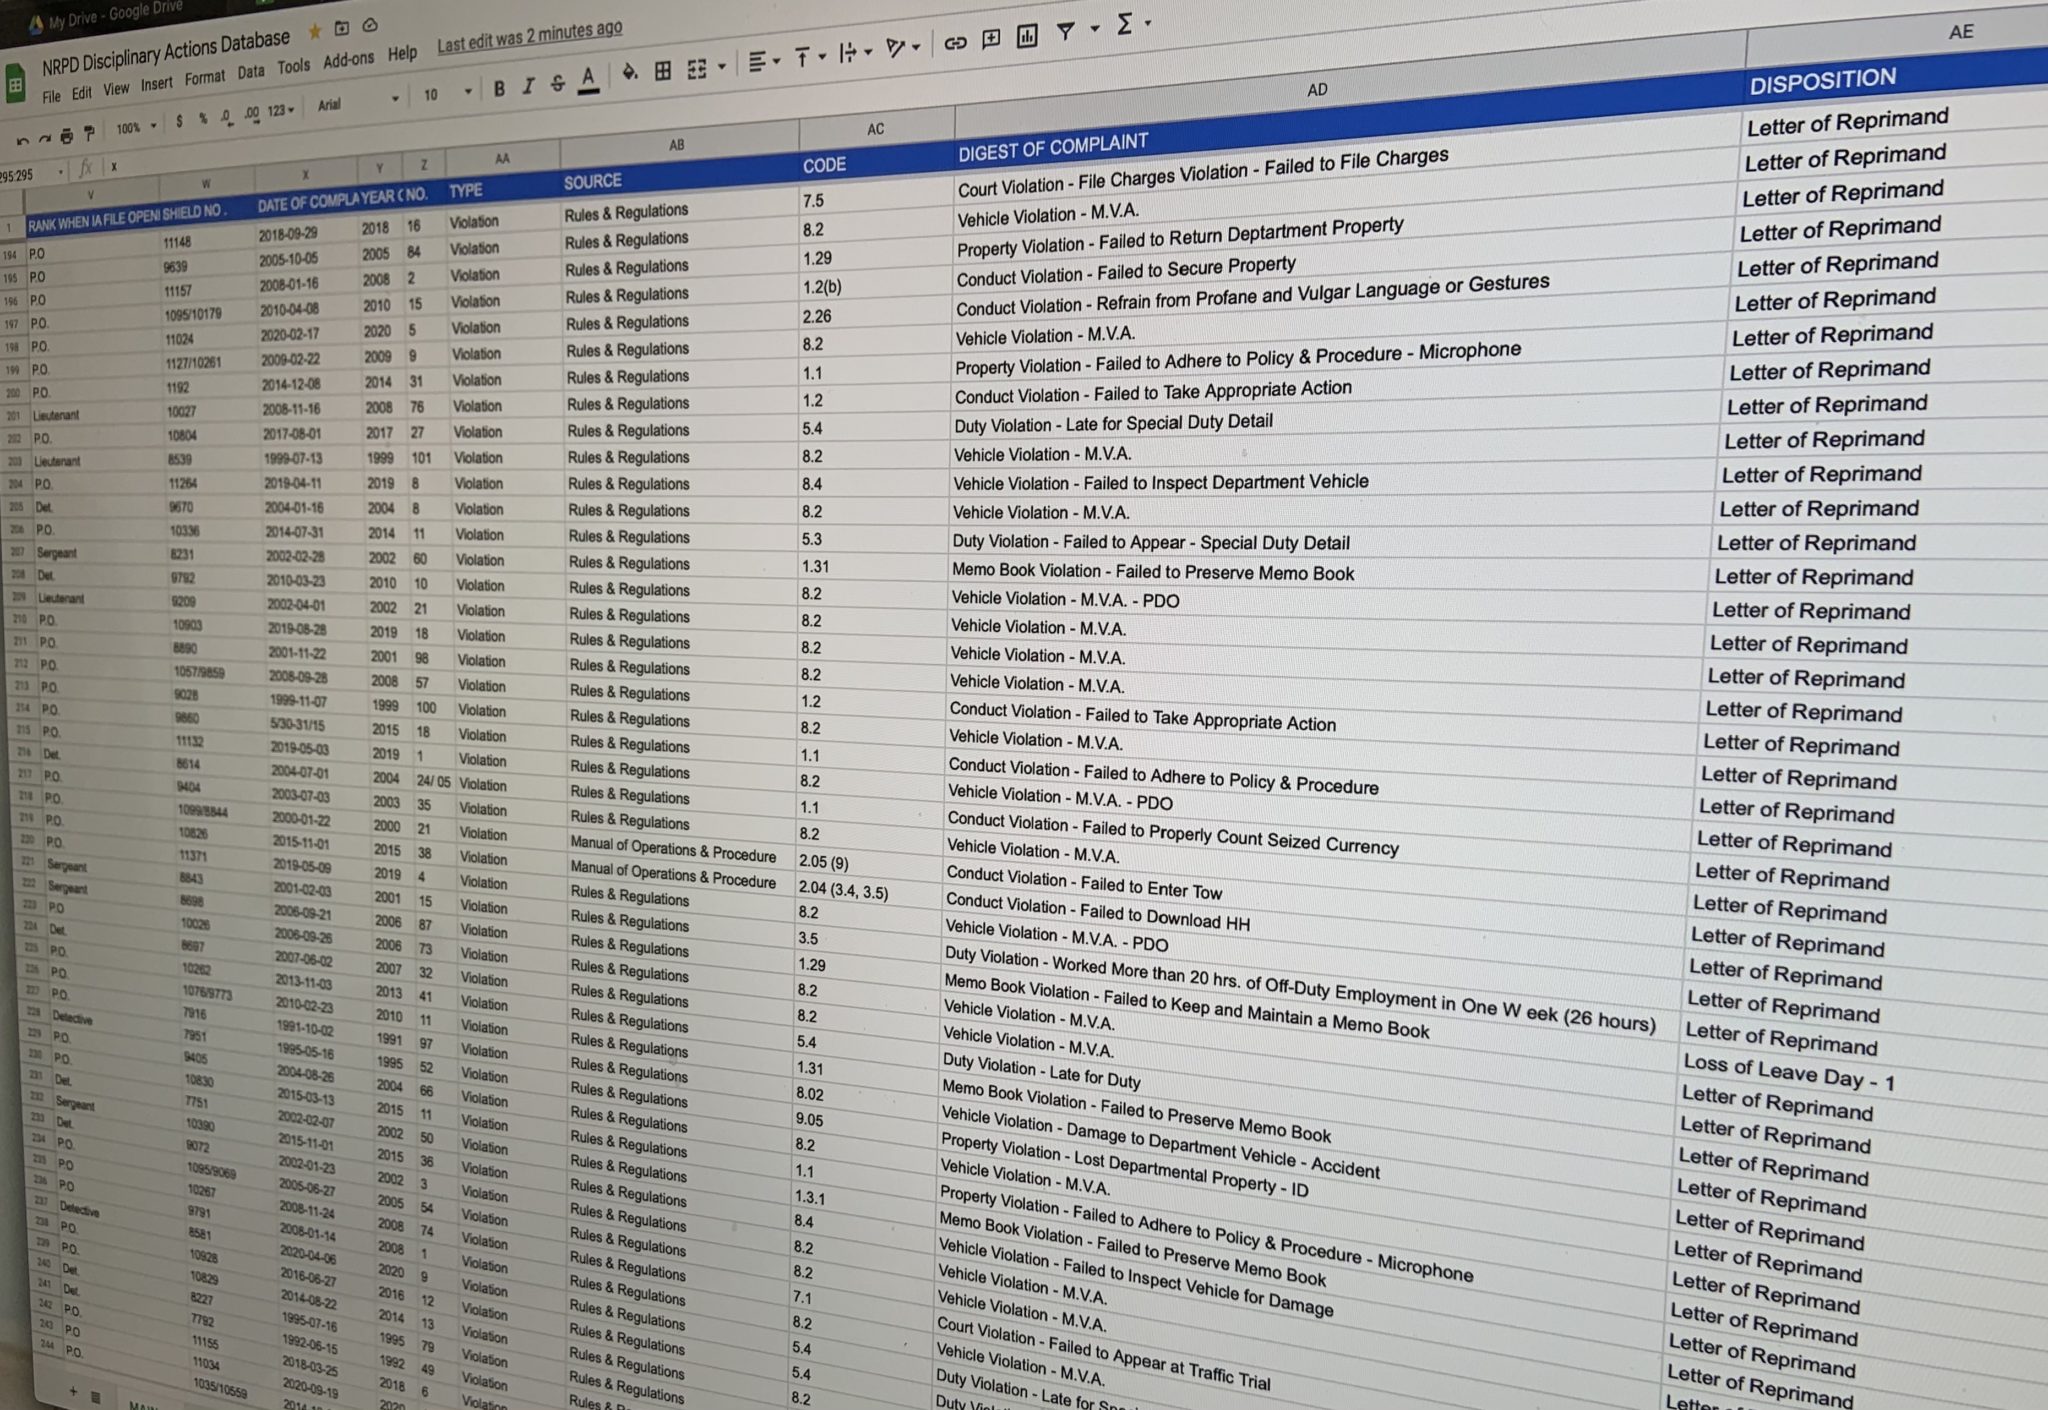The width and height of the screenshot is (2048, 1410).
Task: Toggle bold formatting
Action: tap(498, 90)
